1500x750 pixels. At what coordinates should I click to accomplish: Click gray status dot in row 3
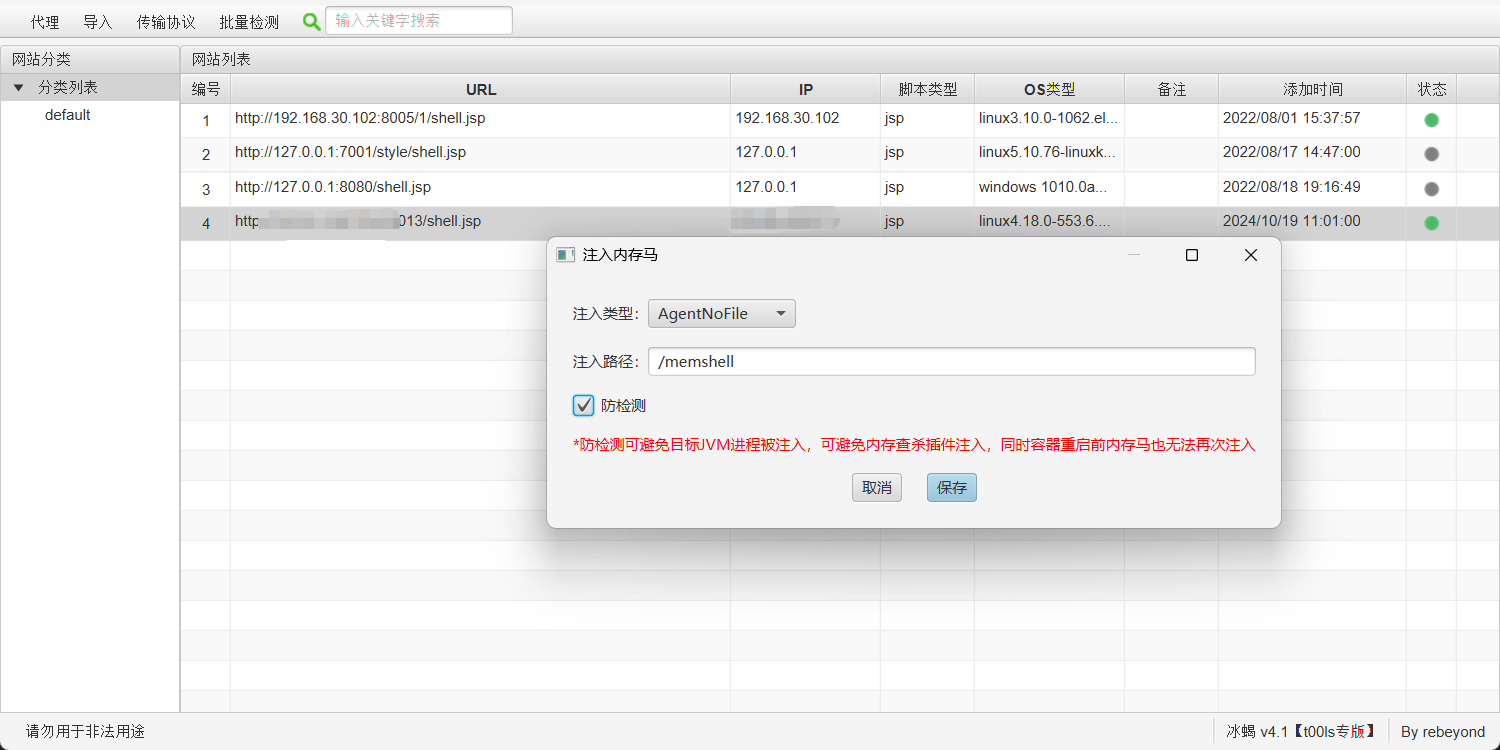(x=1431, y=188)
